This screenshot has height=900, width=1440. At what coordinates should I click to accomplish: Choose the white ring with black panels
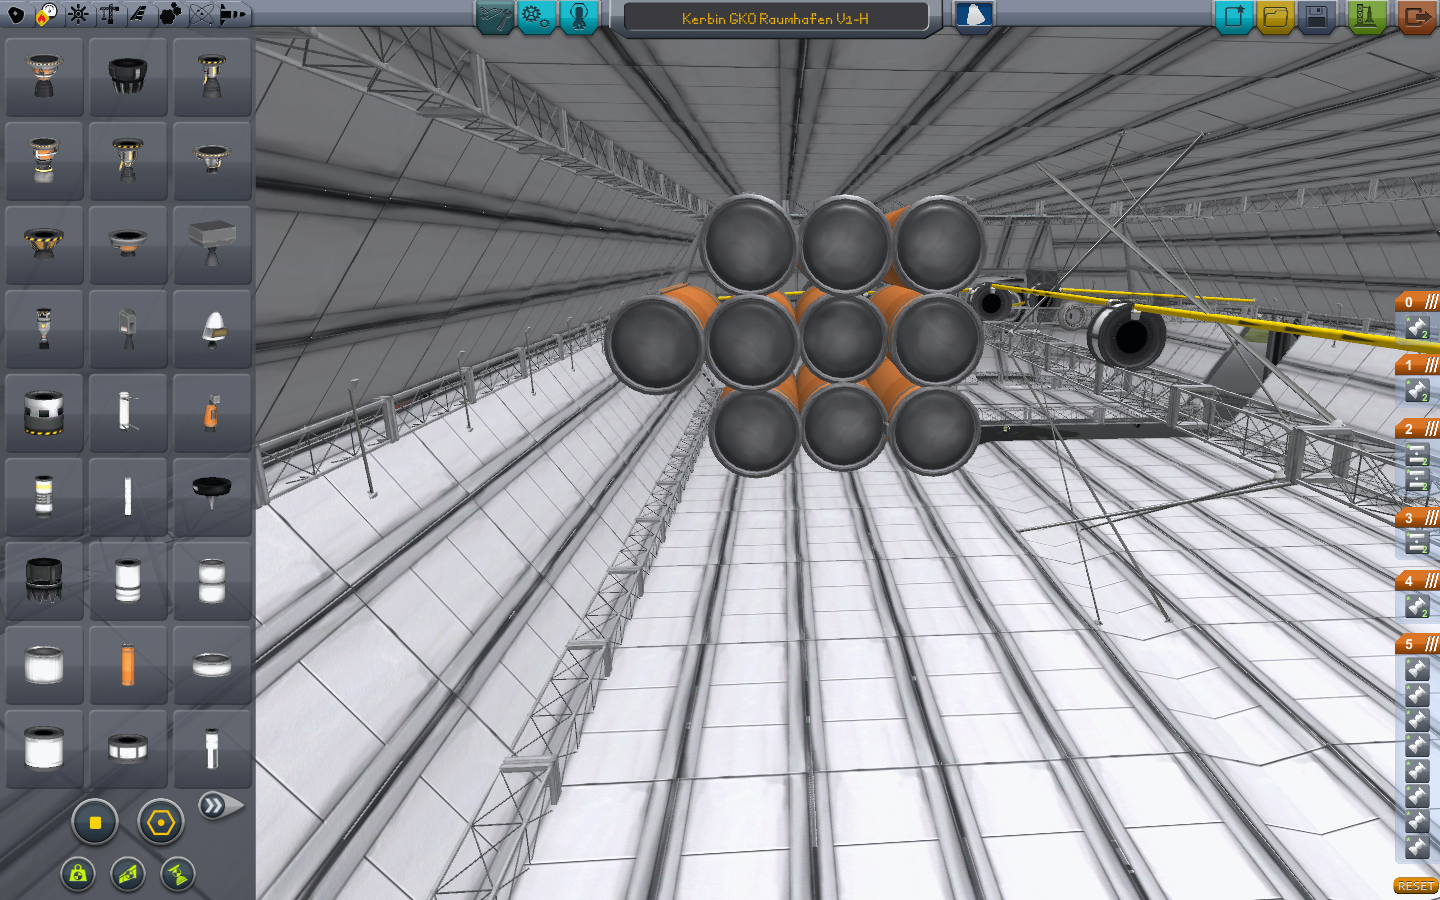pyautogui.click(x=128, y=749)
